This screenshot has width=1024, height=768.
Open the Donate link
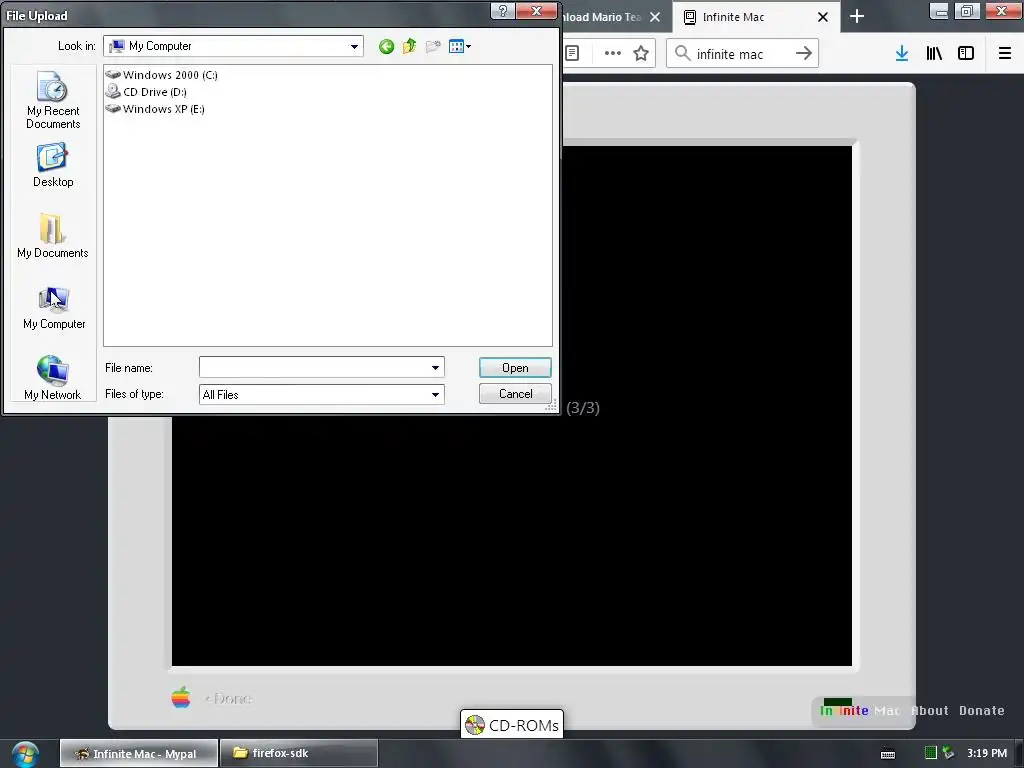tap(982, 711)
